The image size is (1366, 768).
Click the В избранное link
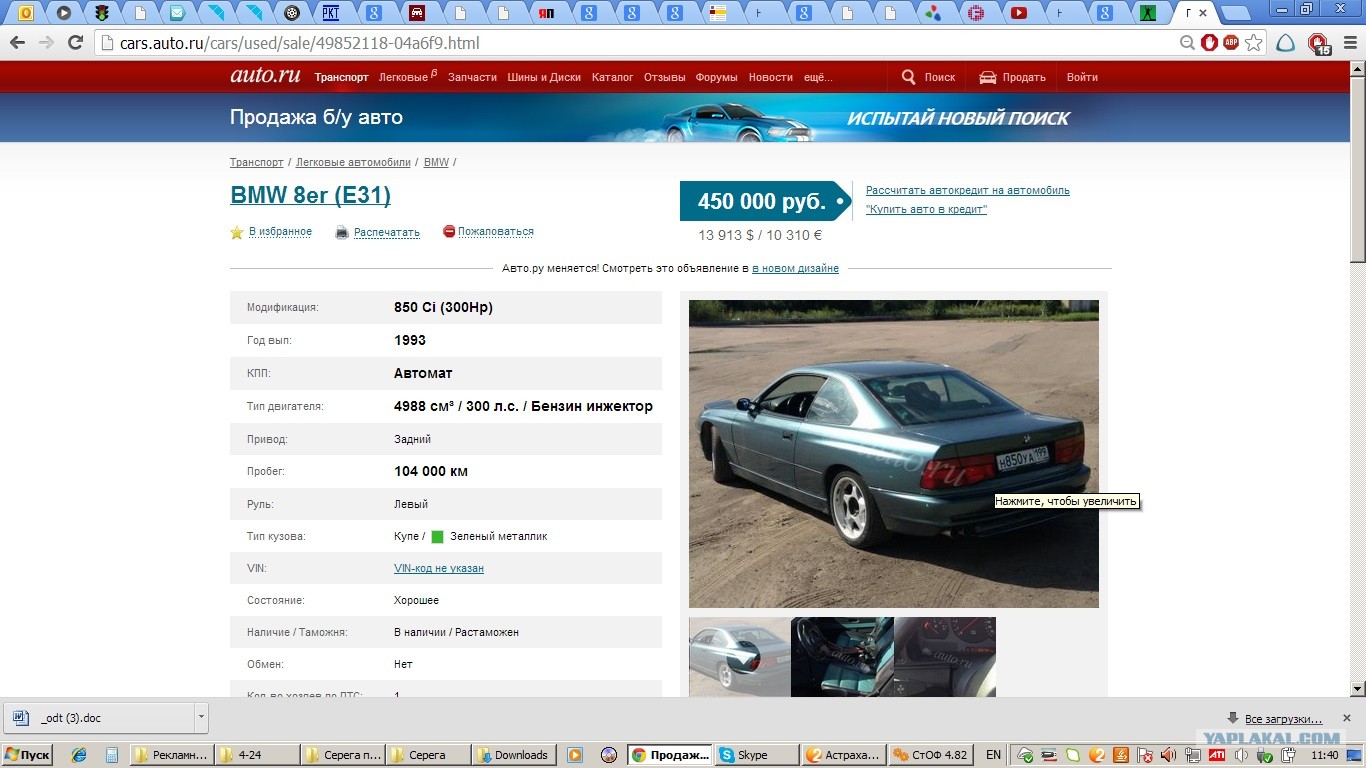(x=280, y=232)
